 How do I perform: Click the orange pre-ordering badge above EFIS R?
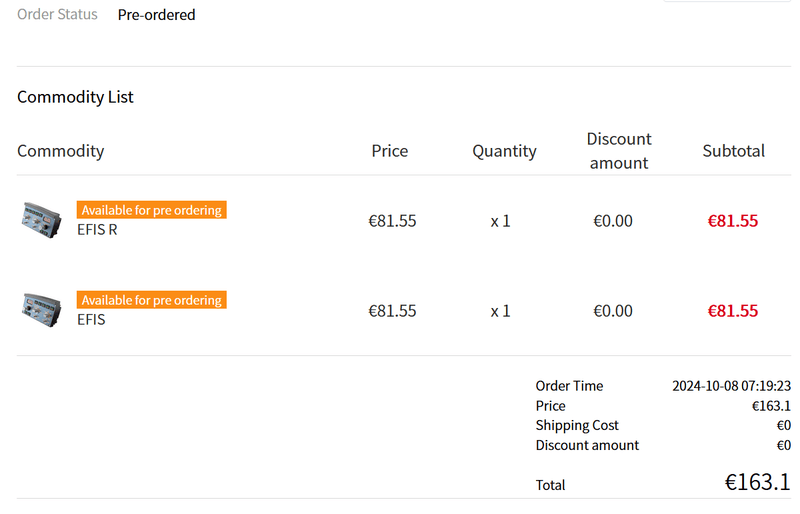pos(152,210)
